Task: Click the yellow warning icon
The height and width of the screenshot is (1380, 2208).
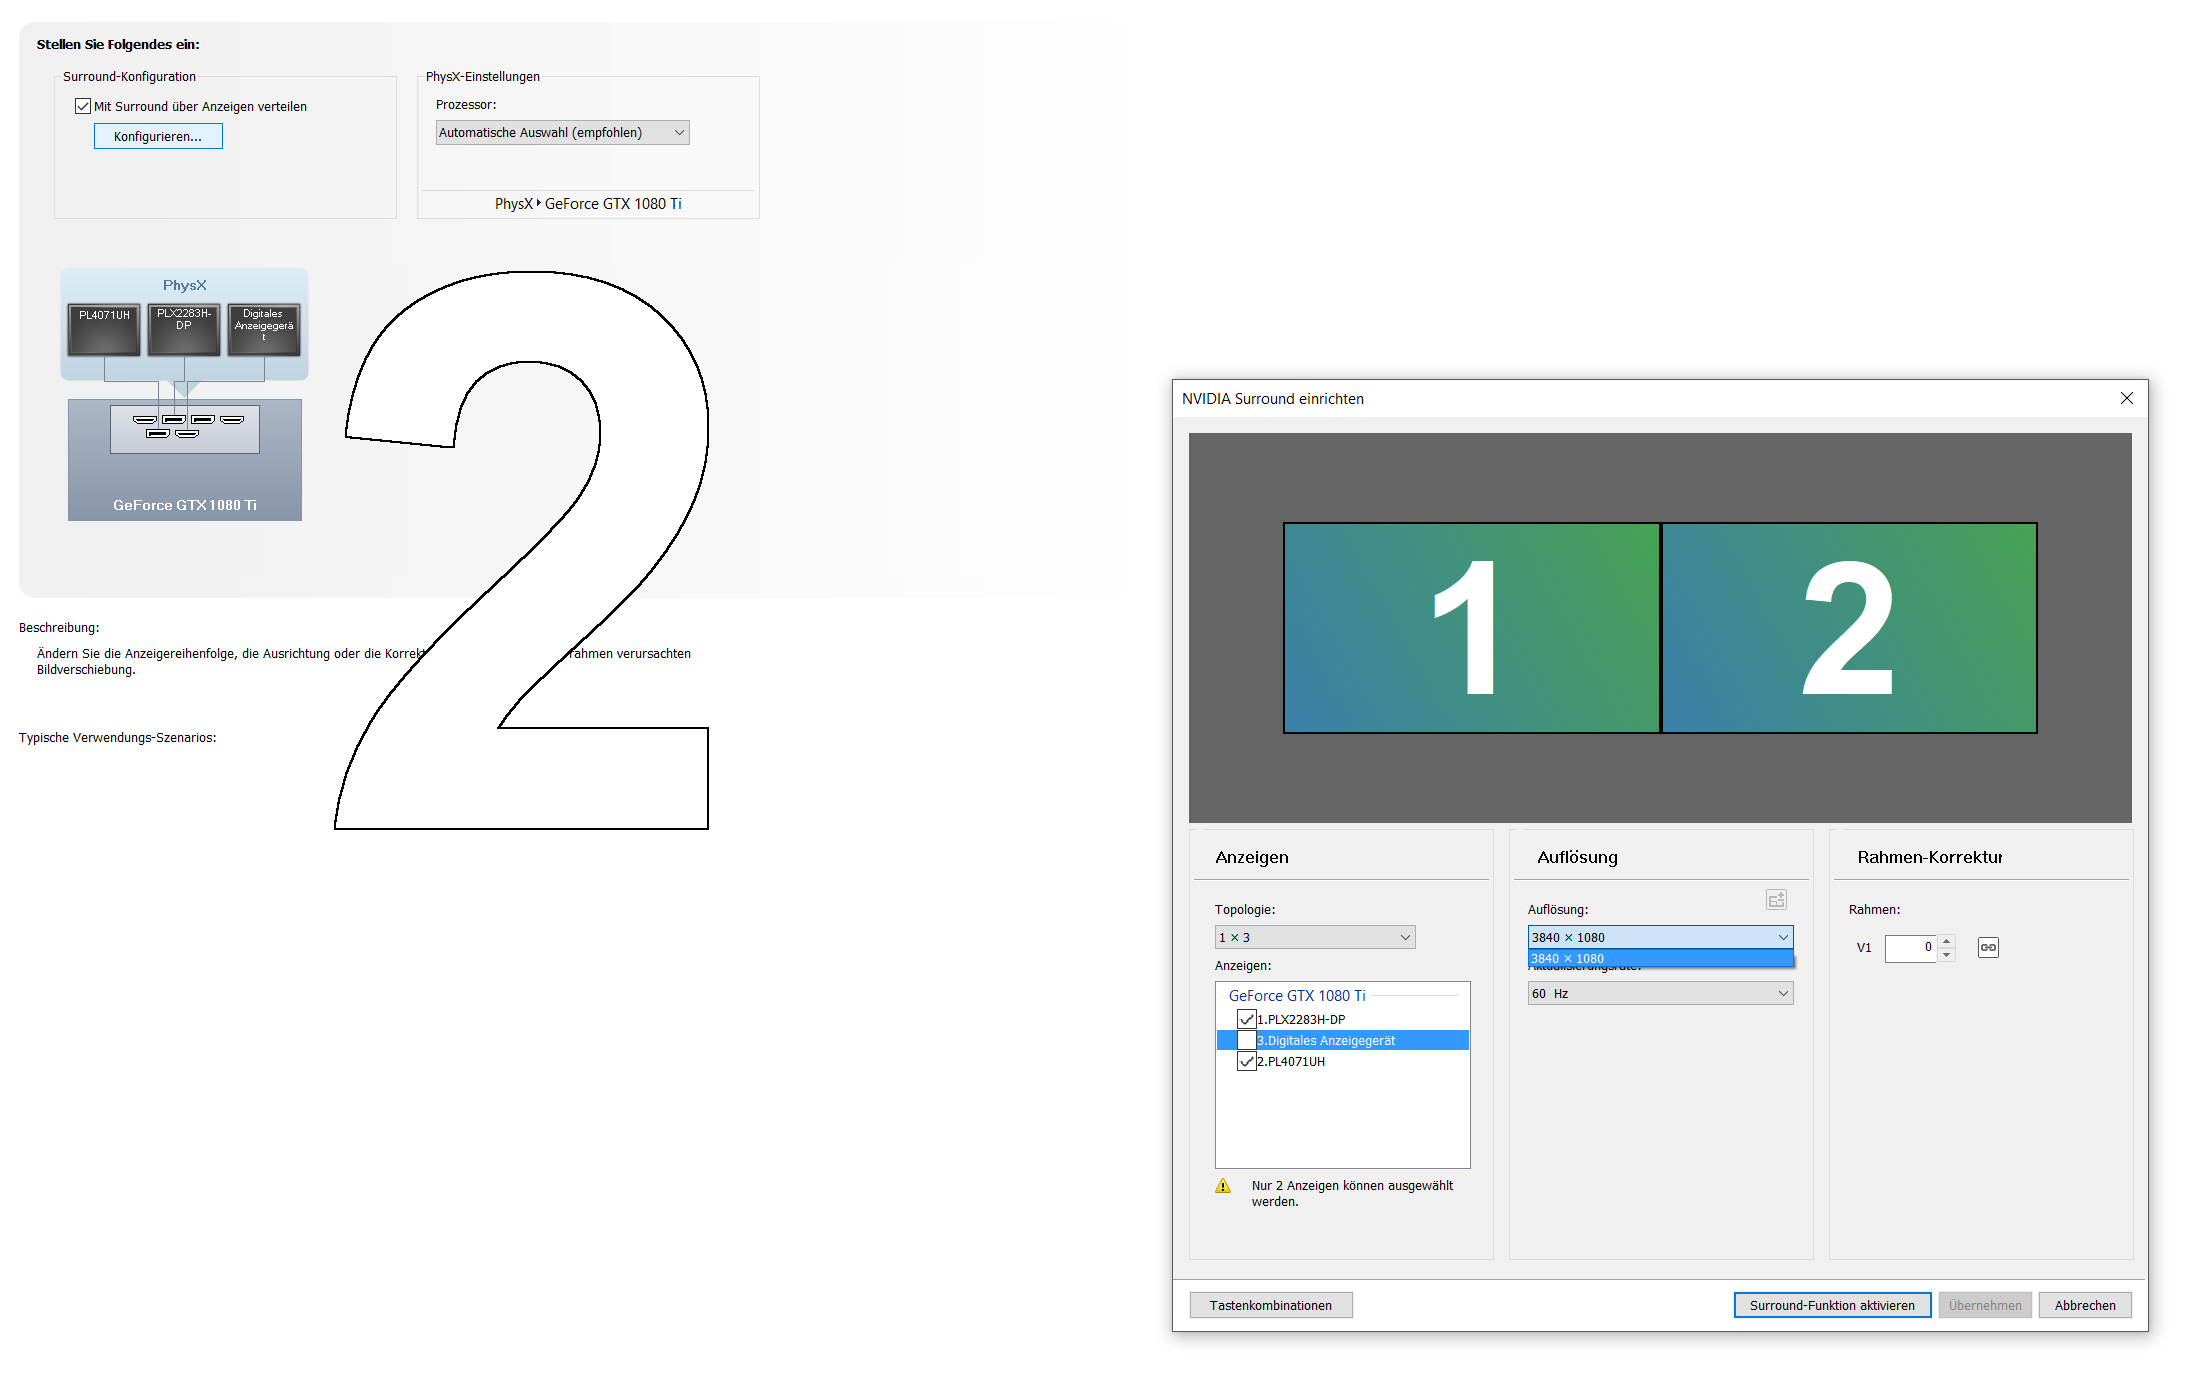Action: coord(1223,1186)
